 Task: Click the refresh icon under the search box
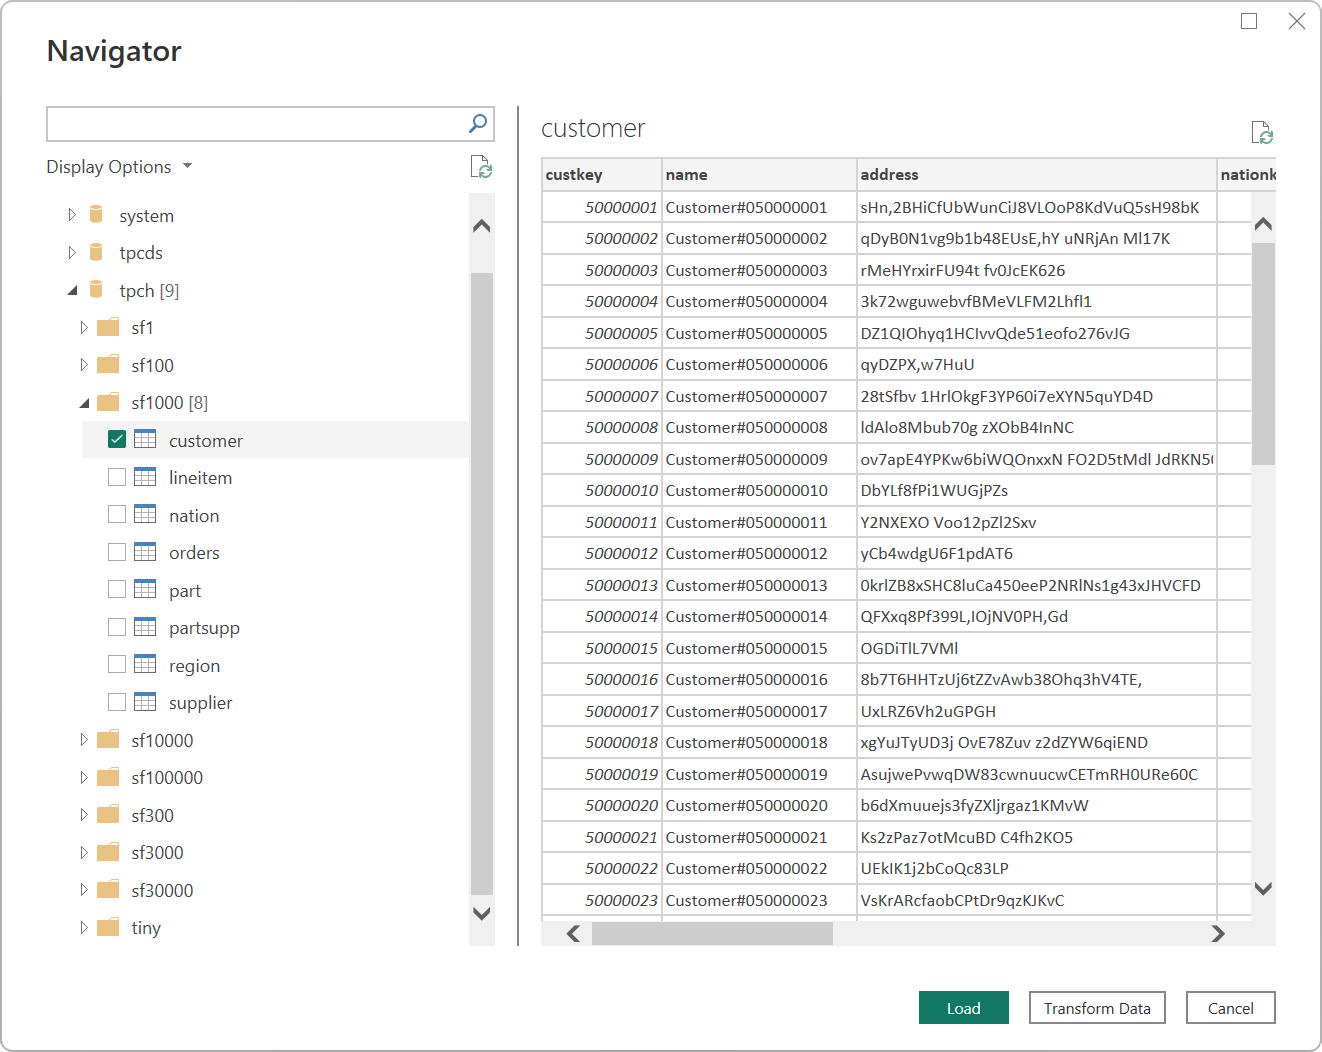481,167
